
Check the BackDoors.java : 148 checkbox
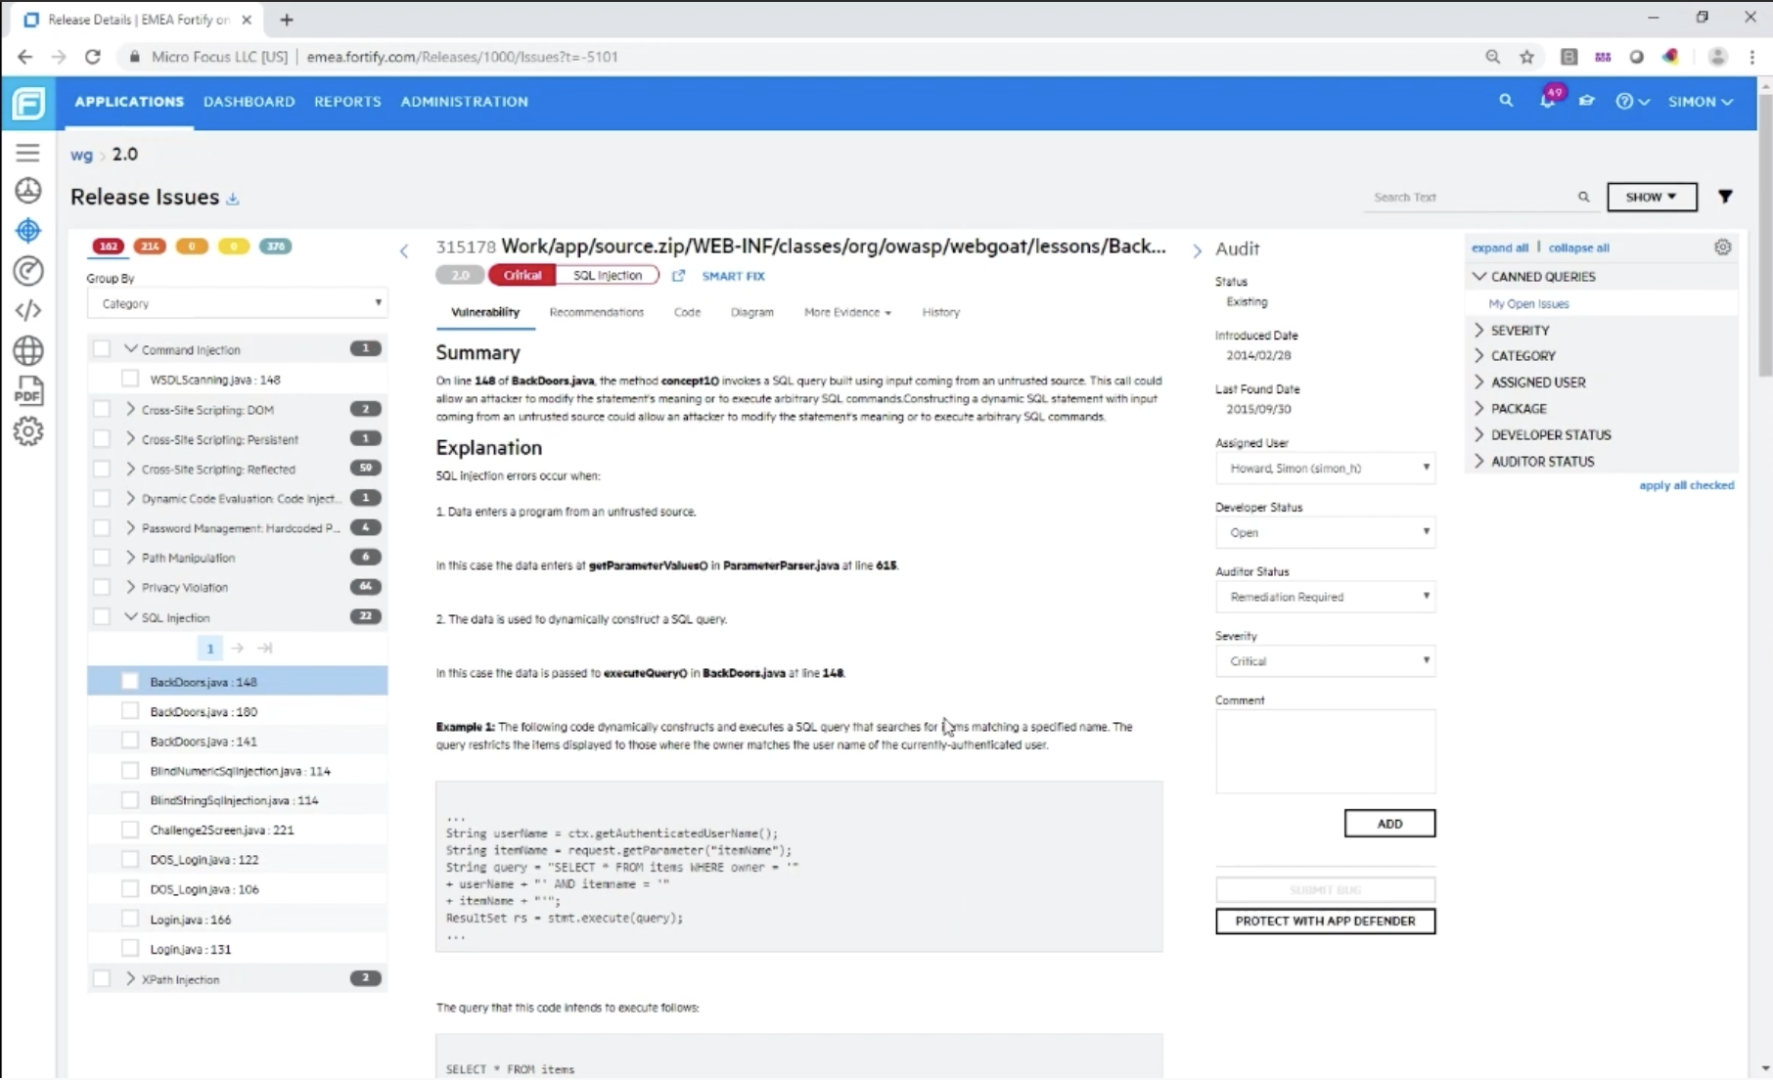(x=130, y=681)
